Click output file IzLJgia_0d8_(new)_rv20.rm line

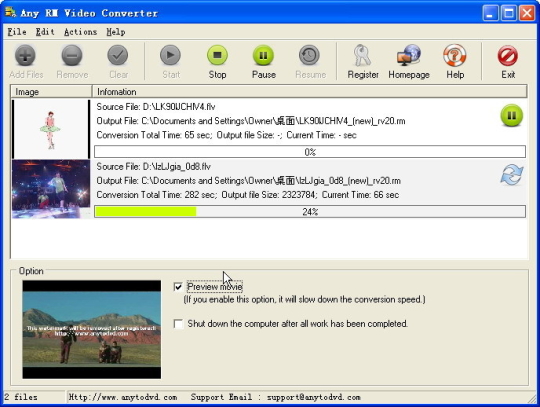click(x=248, y=181)
